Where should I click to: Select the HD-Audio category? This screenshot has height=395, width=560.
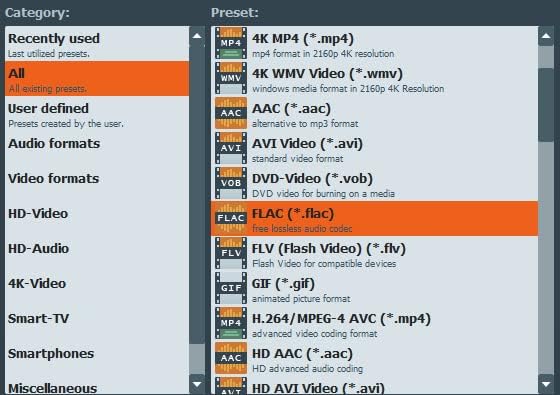[97, 254]
